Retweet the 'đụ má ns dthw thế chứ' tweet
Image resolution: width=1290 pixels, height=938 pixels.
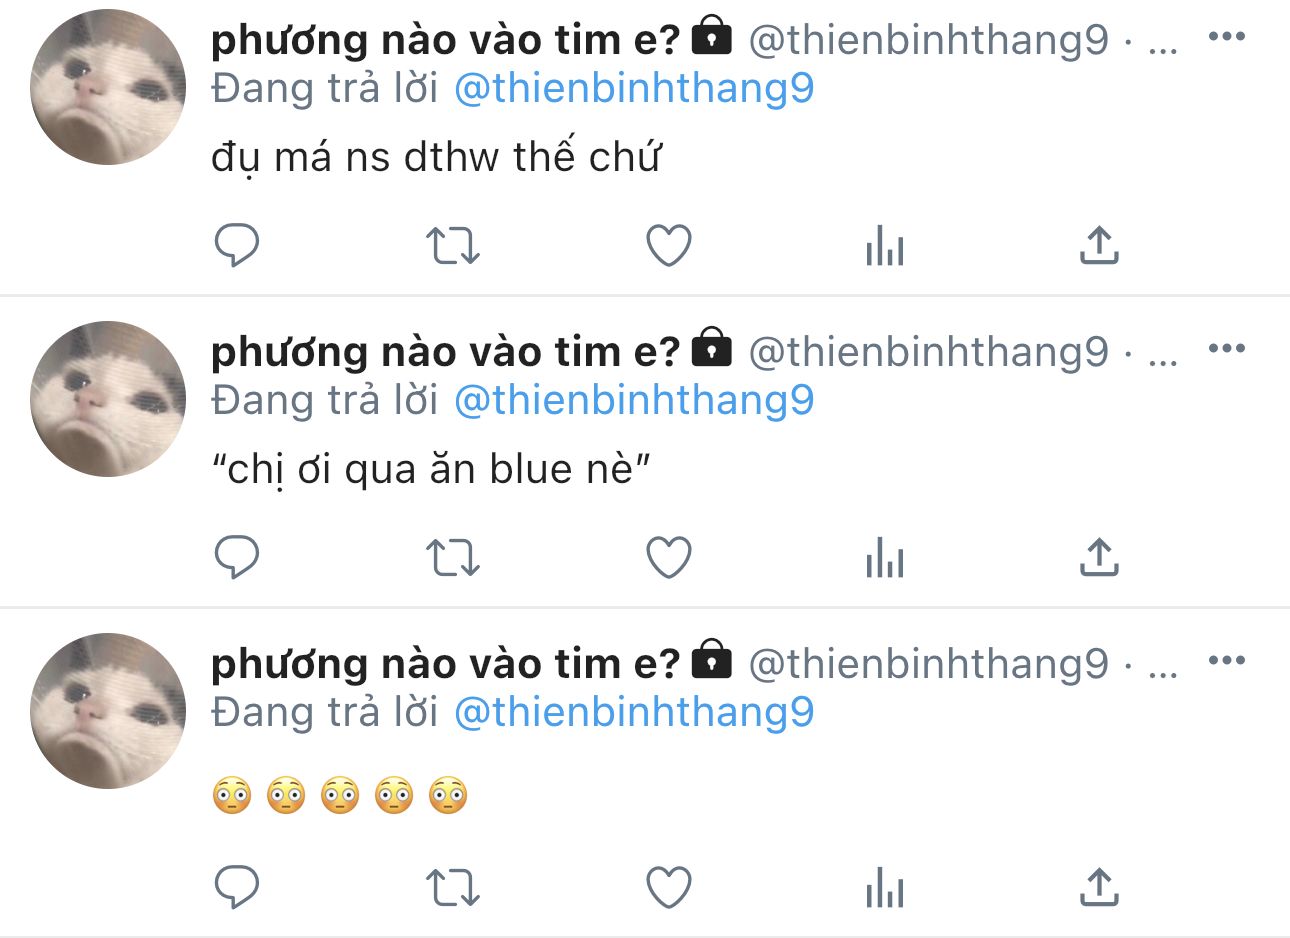[x=453, y=245]
